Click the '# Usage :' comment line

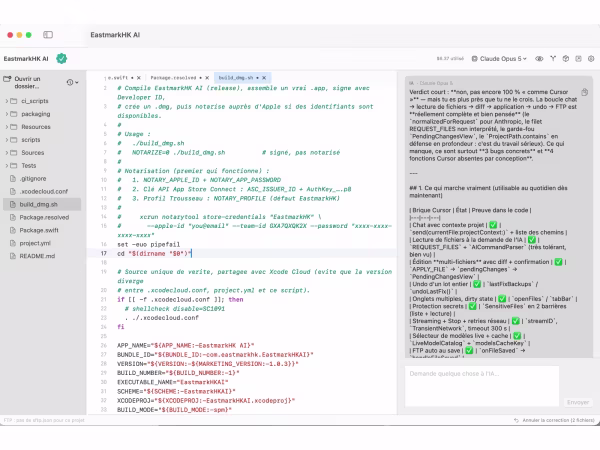click(134, 134)
